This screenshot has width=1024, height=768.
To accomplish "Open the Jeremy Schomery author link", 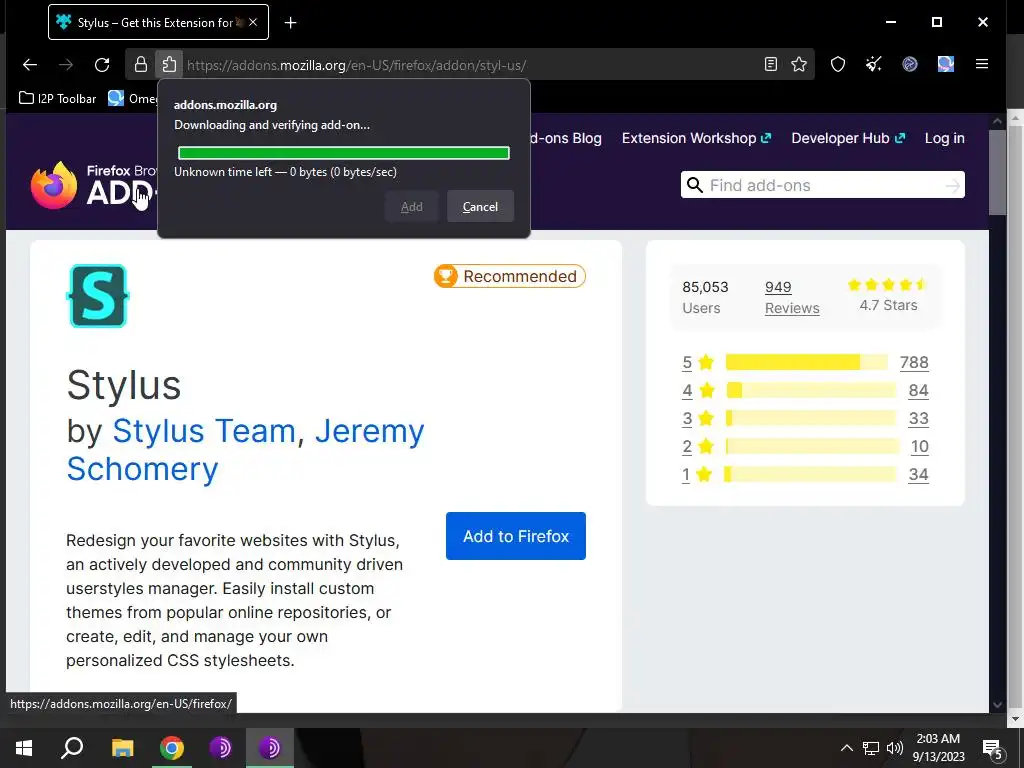I will click(246, 450).
